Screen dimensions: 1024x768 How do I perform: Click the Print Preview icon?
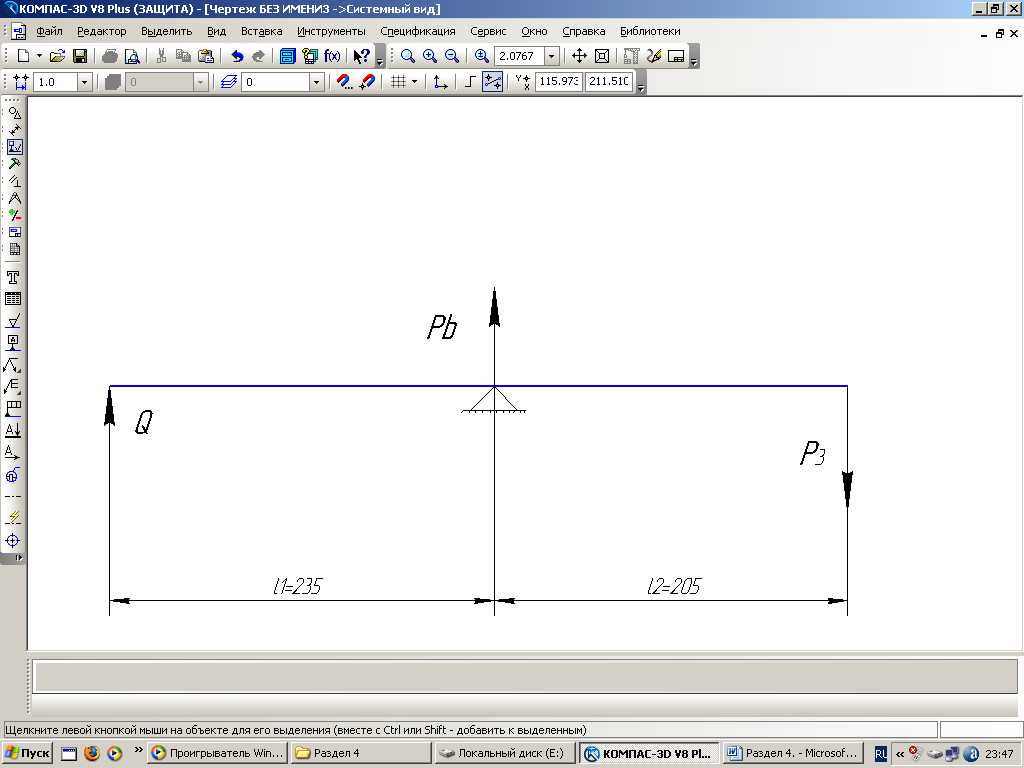(131, 56)
